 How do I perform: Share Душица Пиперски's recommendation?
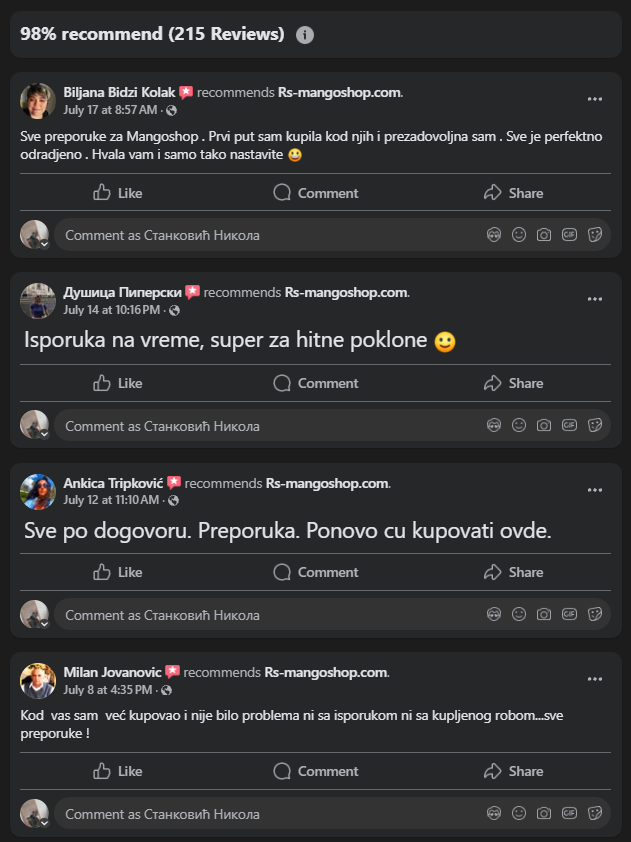click(513, 383)
